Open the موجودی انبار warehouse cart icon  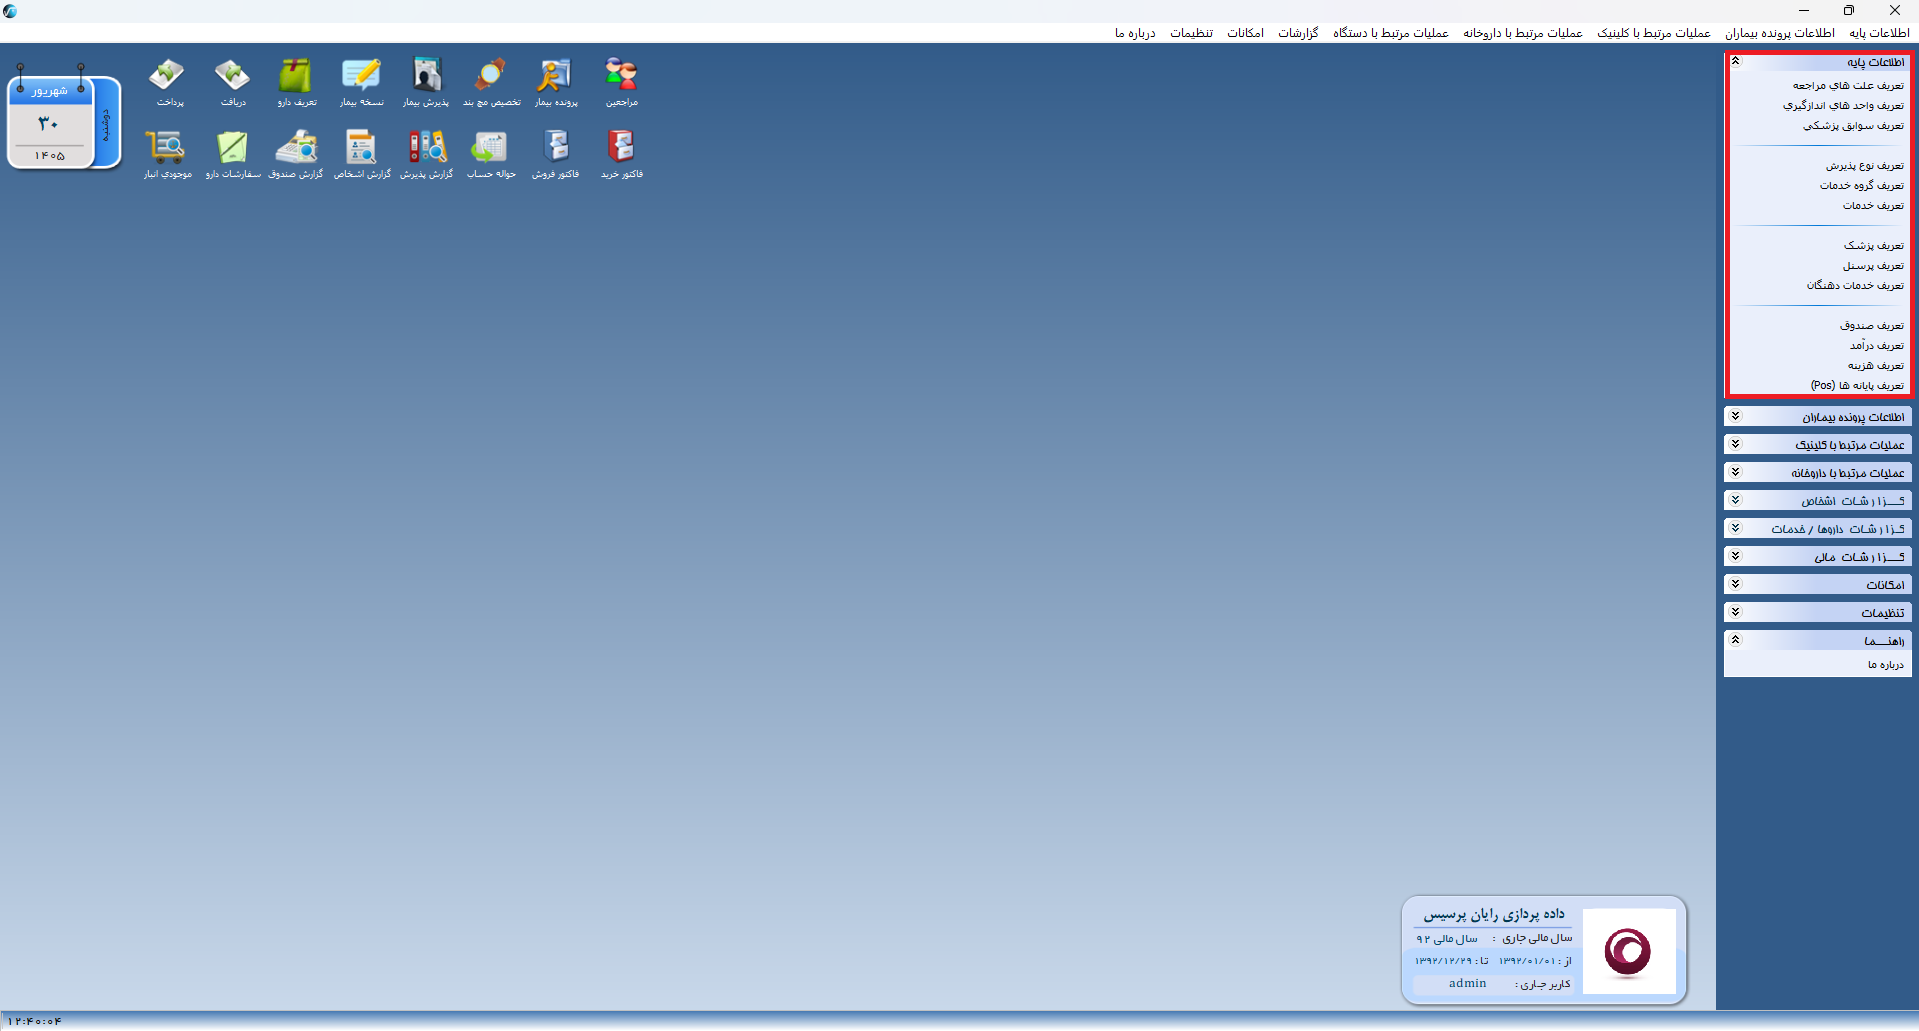click(167, 153)
